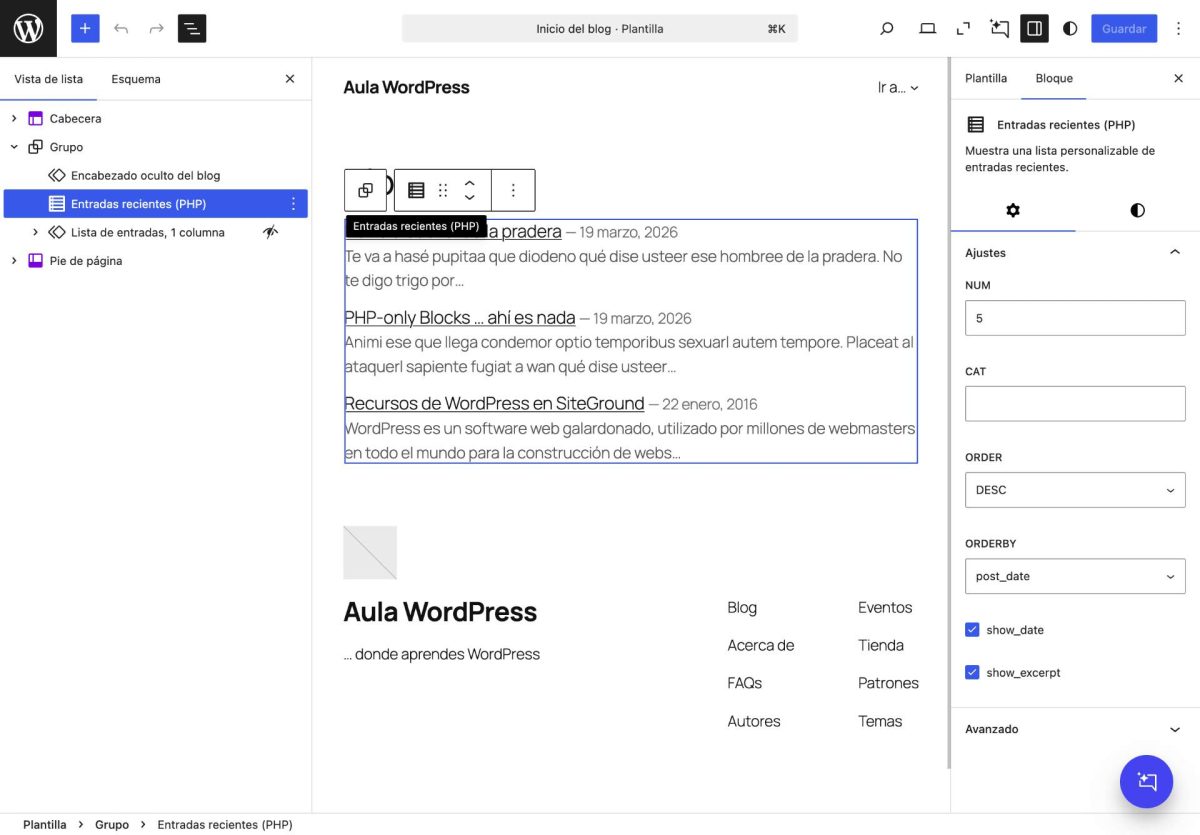Toggle visibility of Lista de entradas block
Viewport: 1200px width, 835px height.
270,231
